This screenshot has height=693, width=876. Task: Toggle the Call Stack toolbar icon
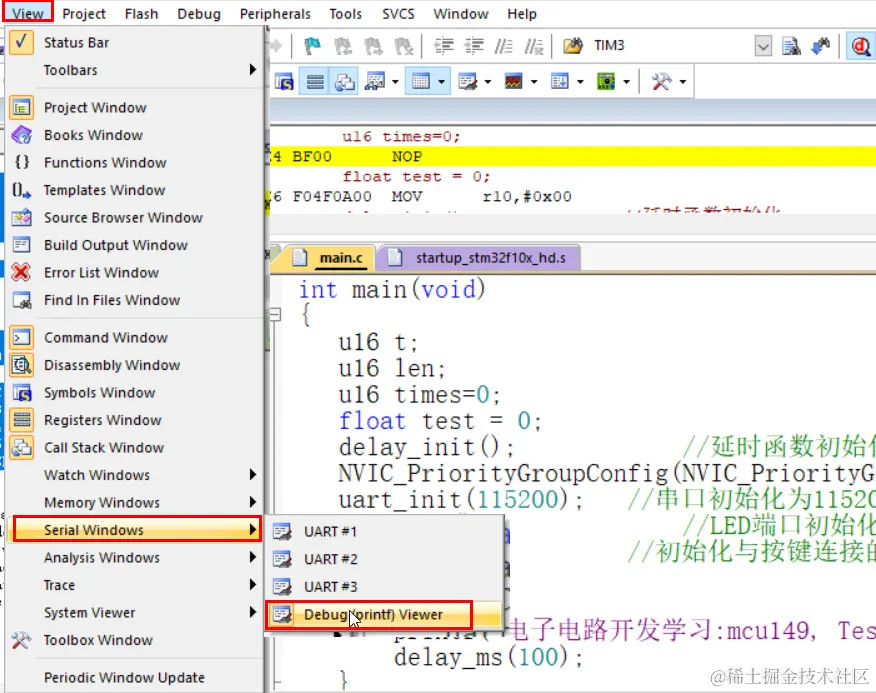pos(345,82)
